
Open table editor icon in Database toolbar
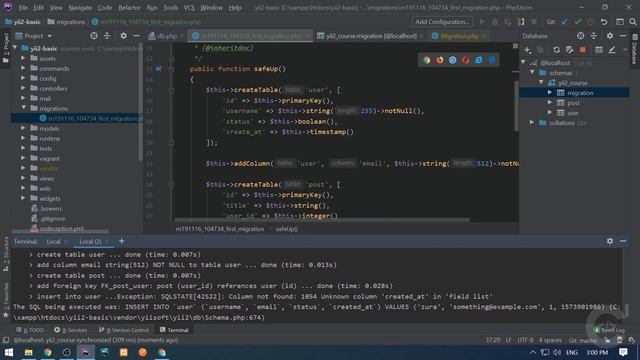pyautogui.click(x=599, y=50)
